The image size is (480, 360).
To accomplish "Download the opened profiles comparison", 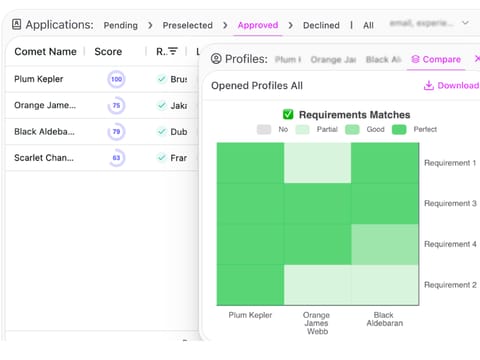I will [451, 86].
